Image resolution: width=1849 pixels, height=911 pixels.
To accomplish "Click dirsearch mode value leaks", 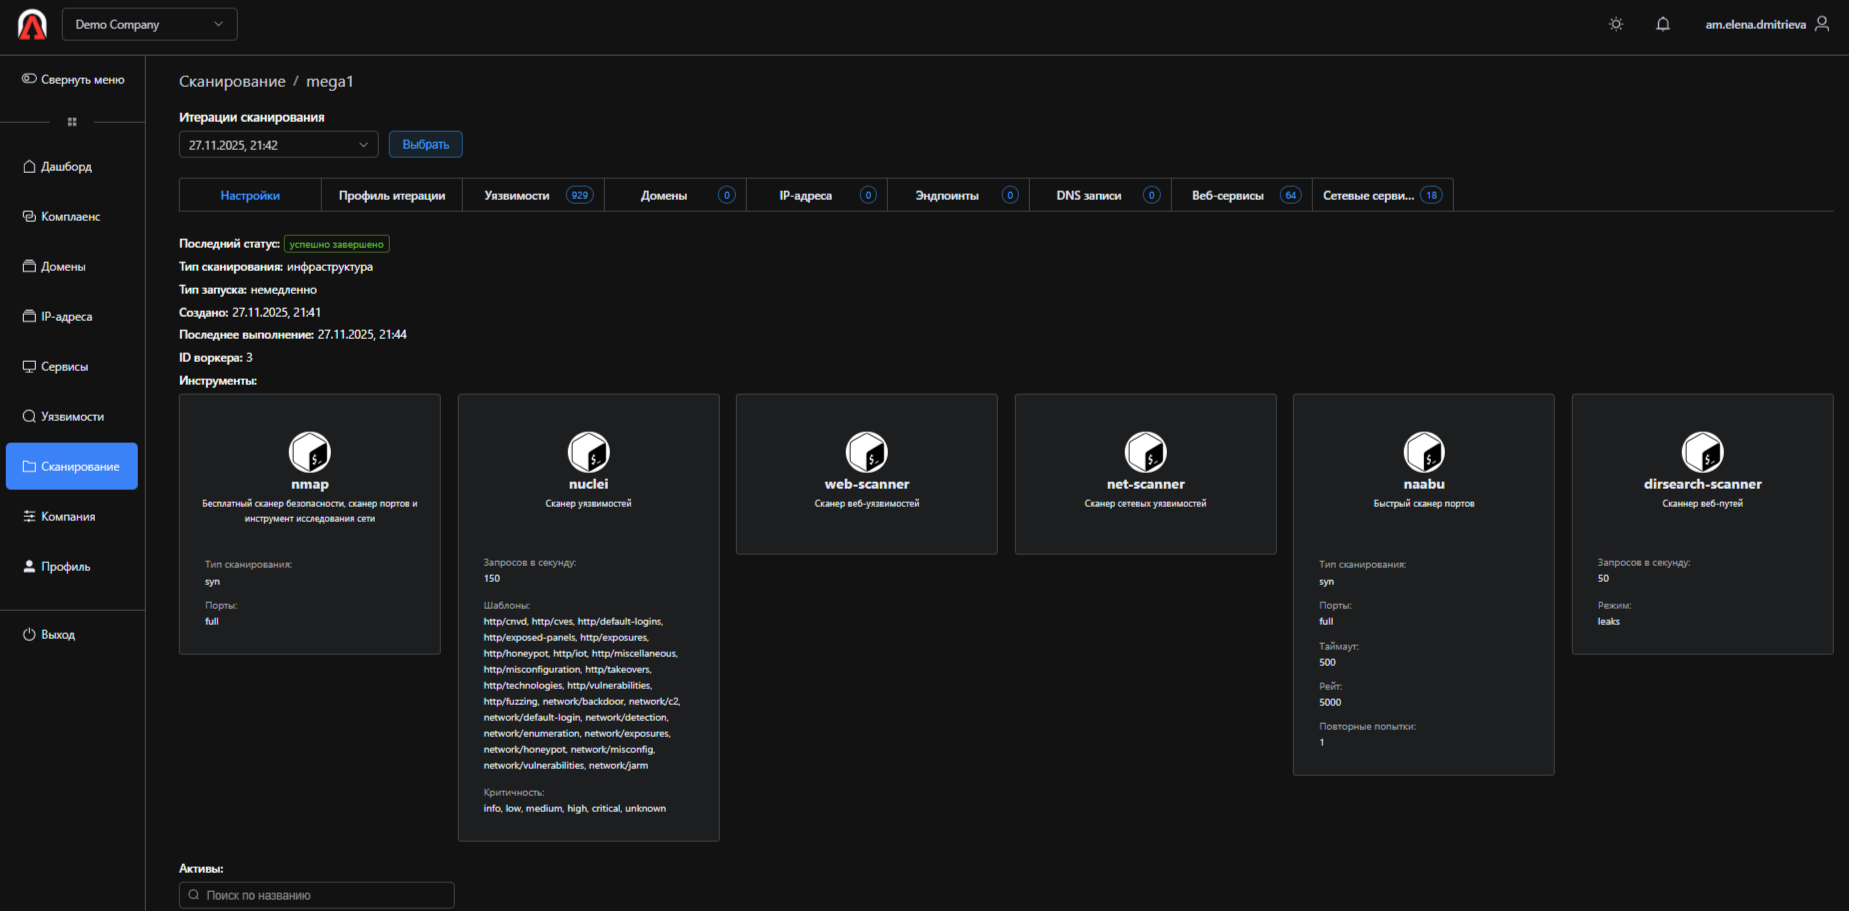I will 1608,621.
